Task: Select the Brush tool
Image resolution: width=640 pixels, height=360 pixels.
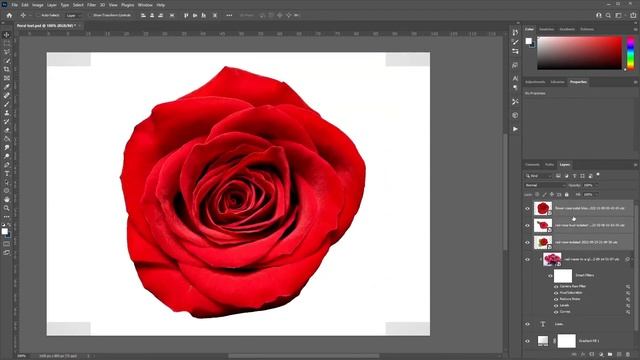Action: point(7,104)
